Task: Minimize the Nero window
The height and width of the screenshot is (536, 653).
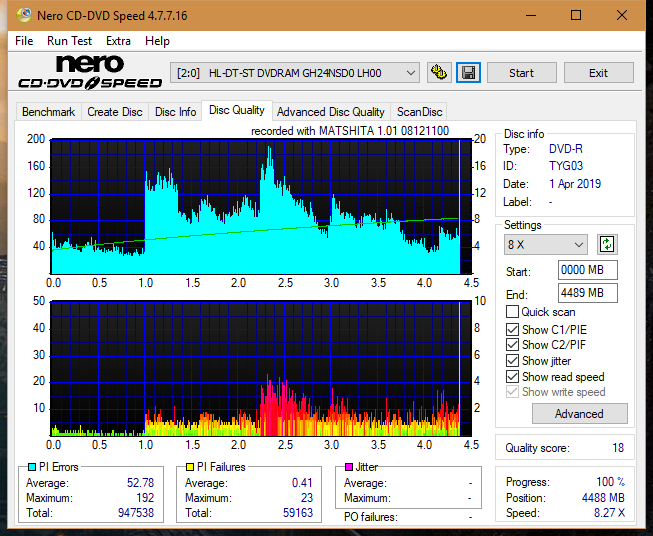Action: click(531, 15)
